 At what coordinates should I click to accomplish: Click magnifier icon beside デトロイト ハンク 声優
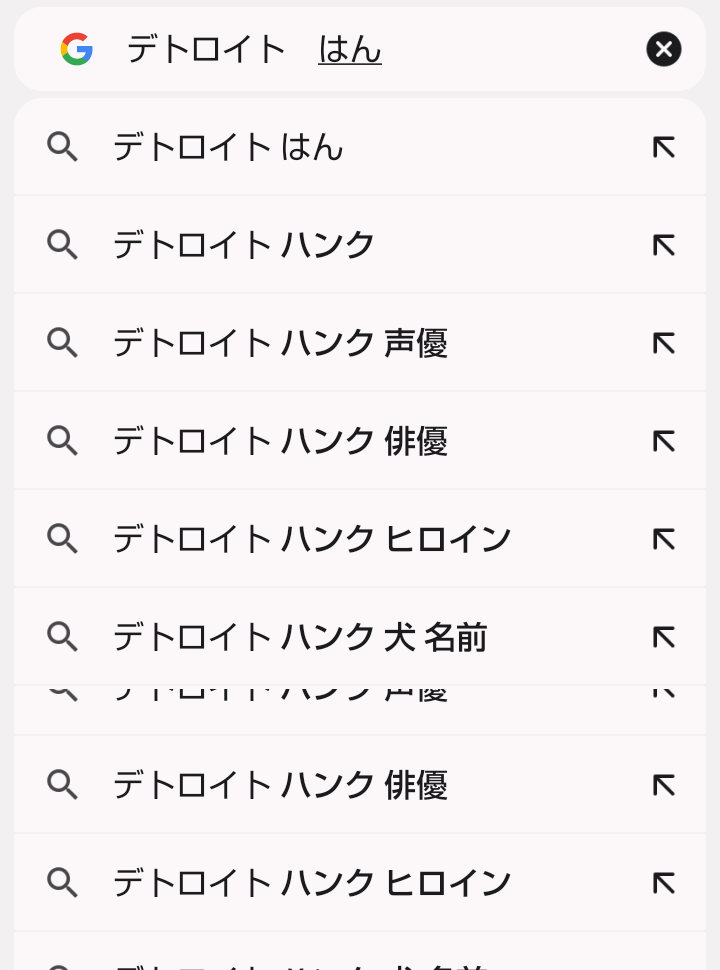62,343
